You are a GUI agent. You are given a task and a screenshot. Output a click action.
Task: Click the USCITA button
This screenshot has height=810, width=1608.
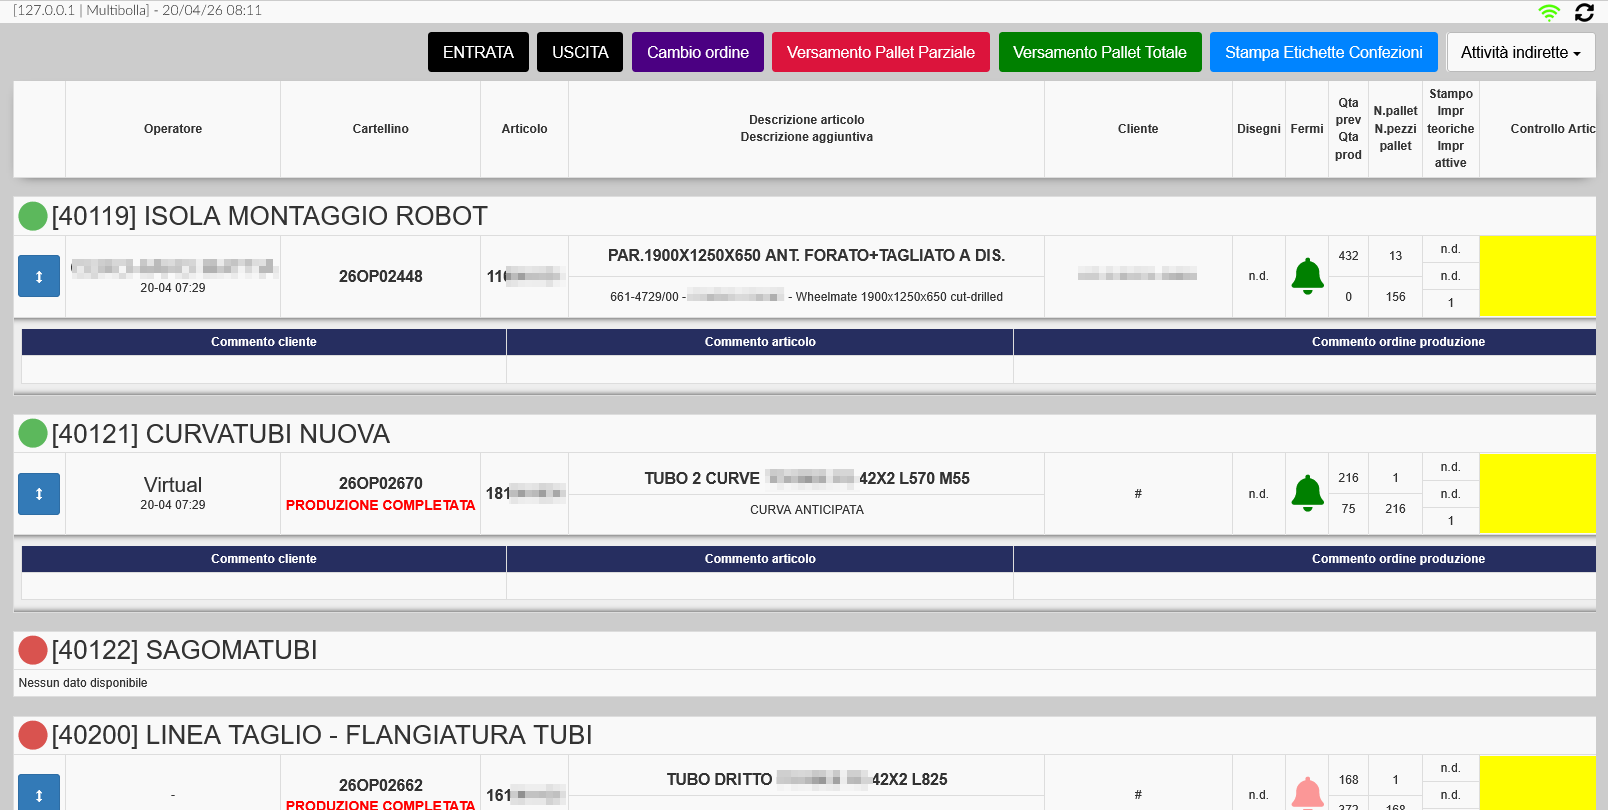(580, 52)
